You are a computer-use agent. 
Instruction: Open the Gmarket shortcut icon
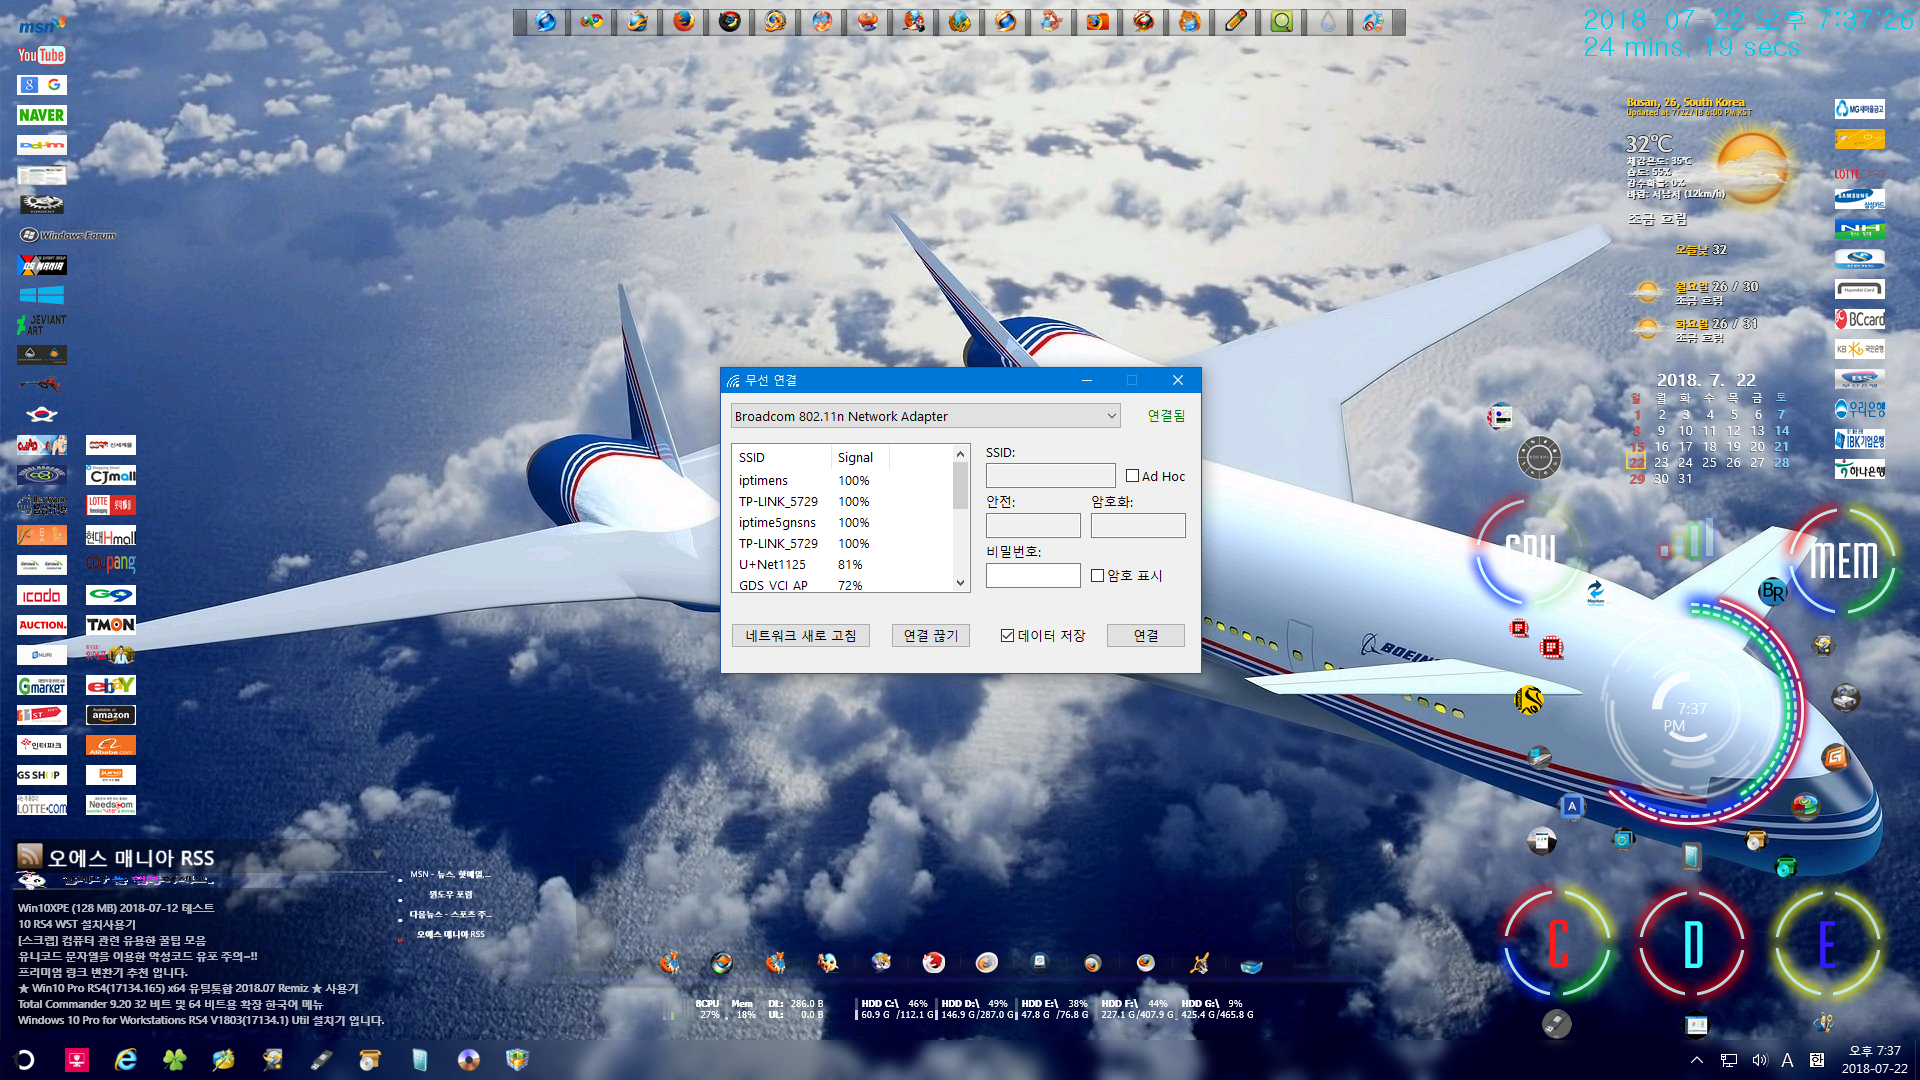(x=42, y=686)
